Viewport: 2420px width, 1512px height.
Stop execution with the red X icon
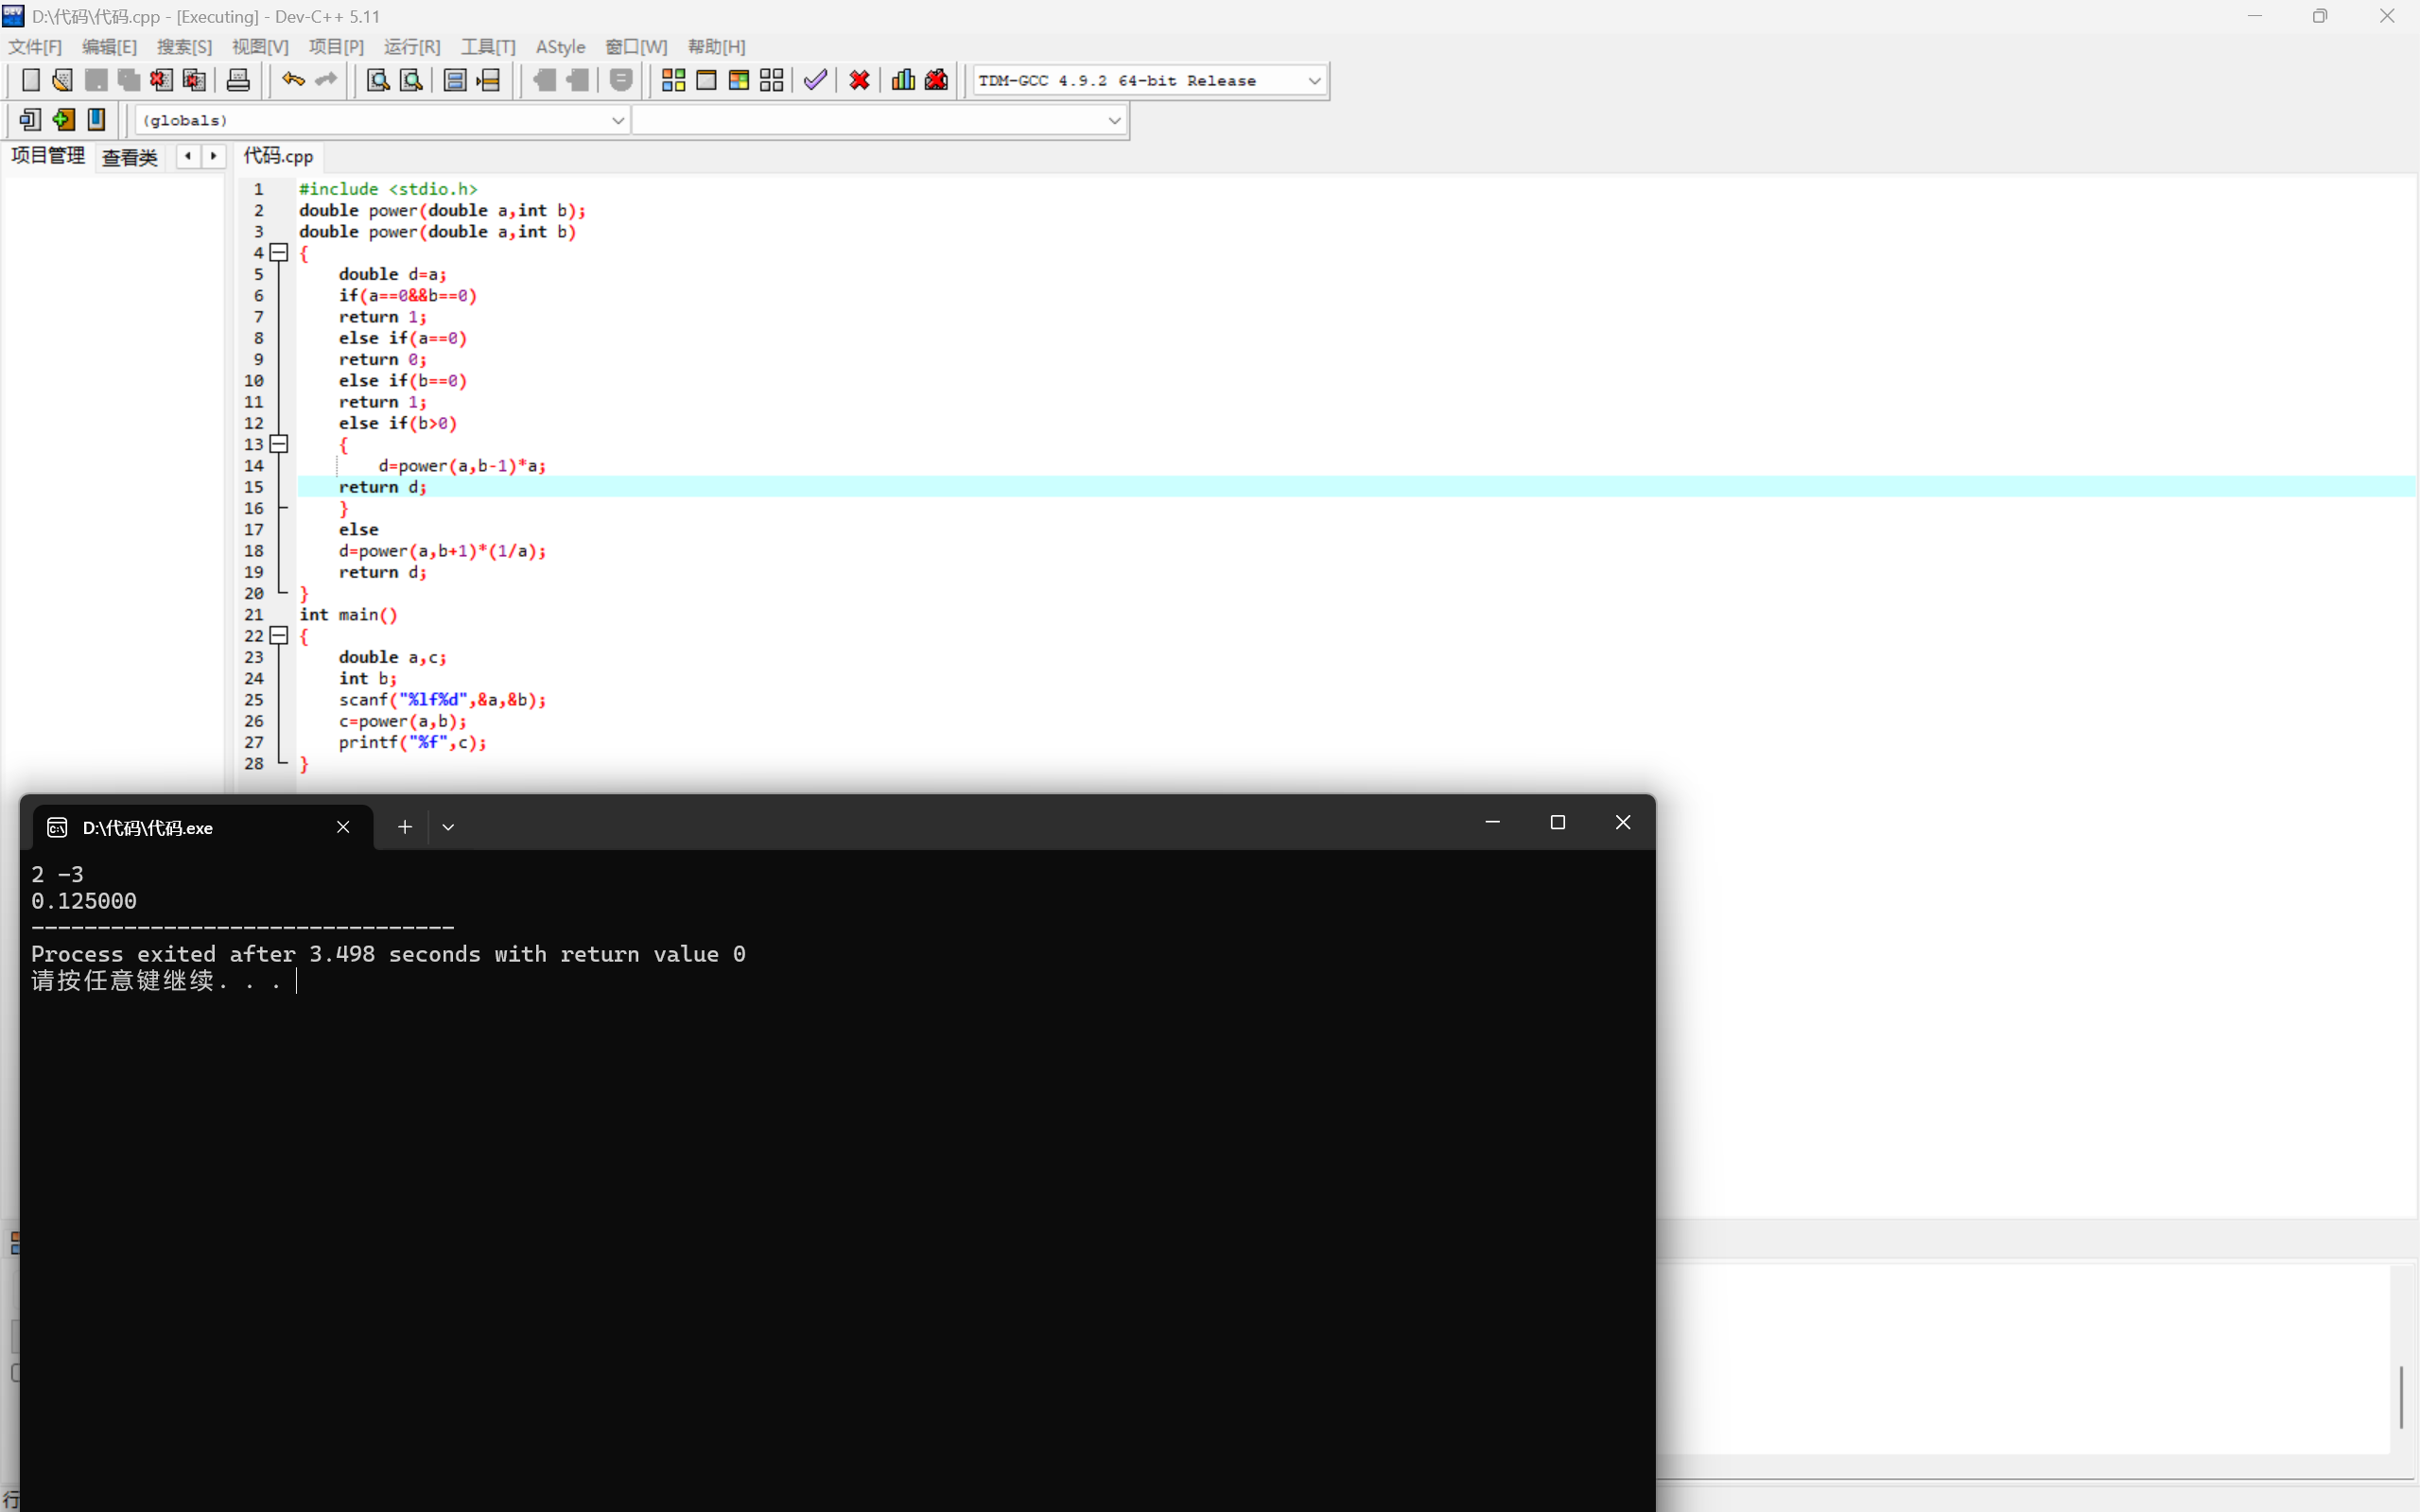pos(859,80)
